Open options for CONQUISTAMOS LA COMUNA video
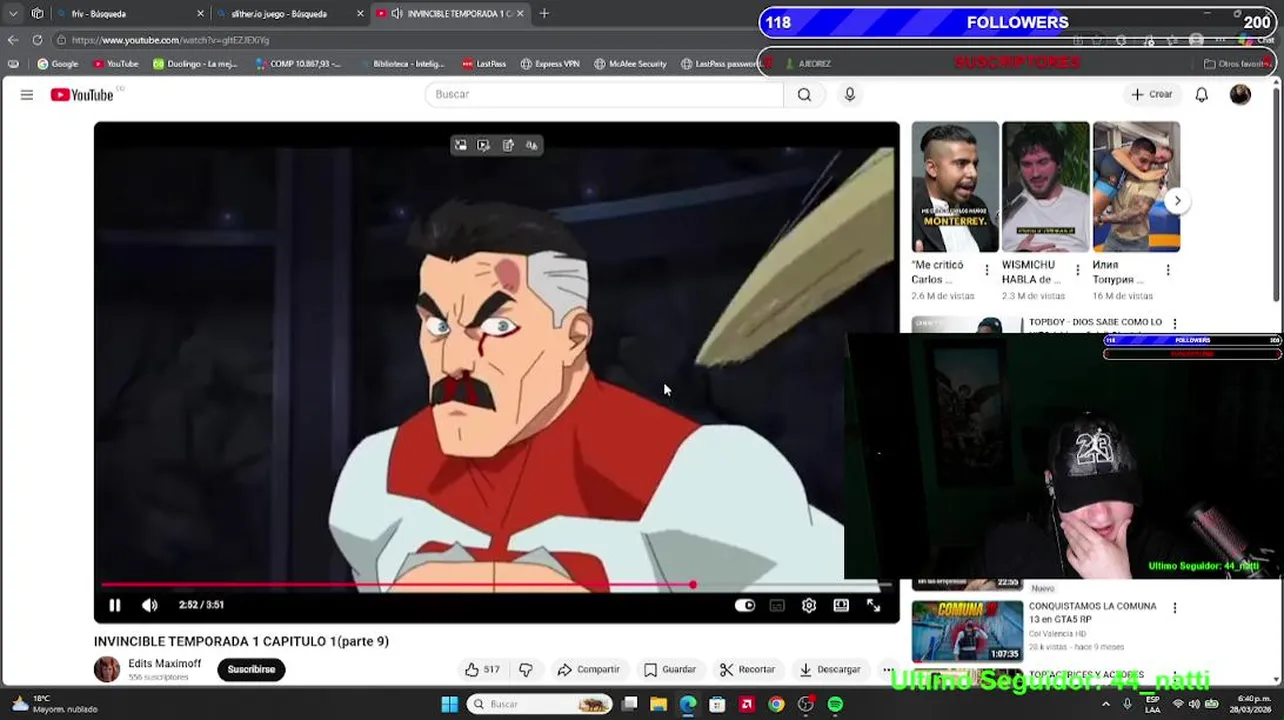This screenshot has width=1284, height=720. 1175,608
